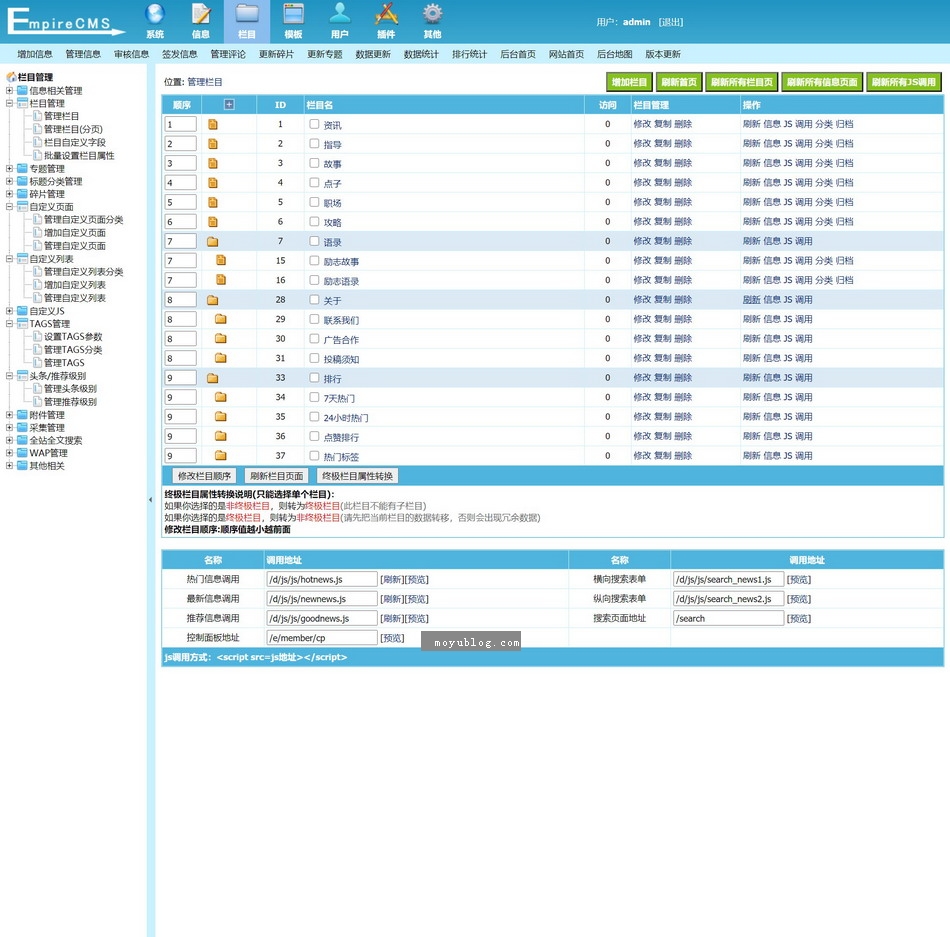Click the folder icon for 排行 row
Viewport: 950px width, 937px height.
pyautogui.click(x=212, y=377)
